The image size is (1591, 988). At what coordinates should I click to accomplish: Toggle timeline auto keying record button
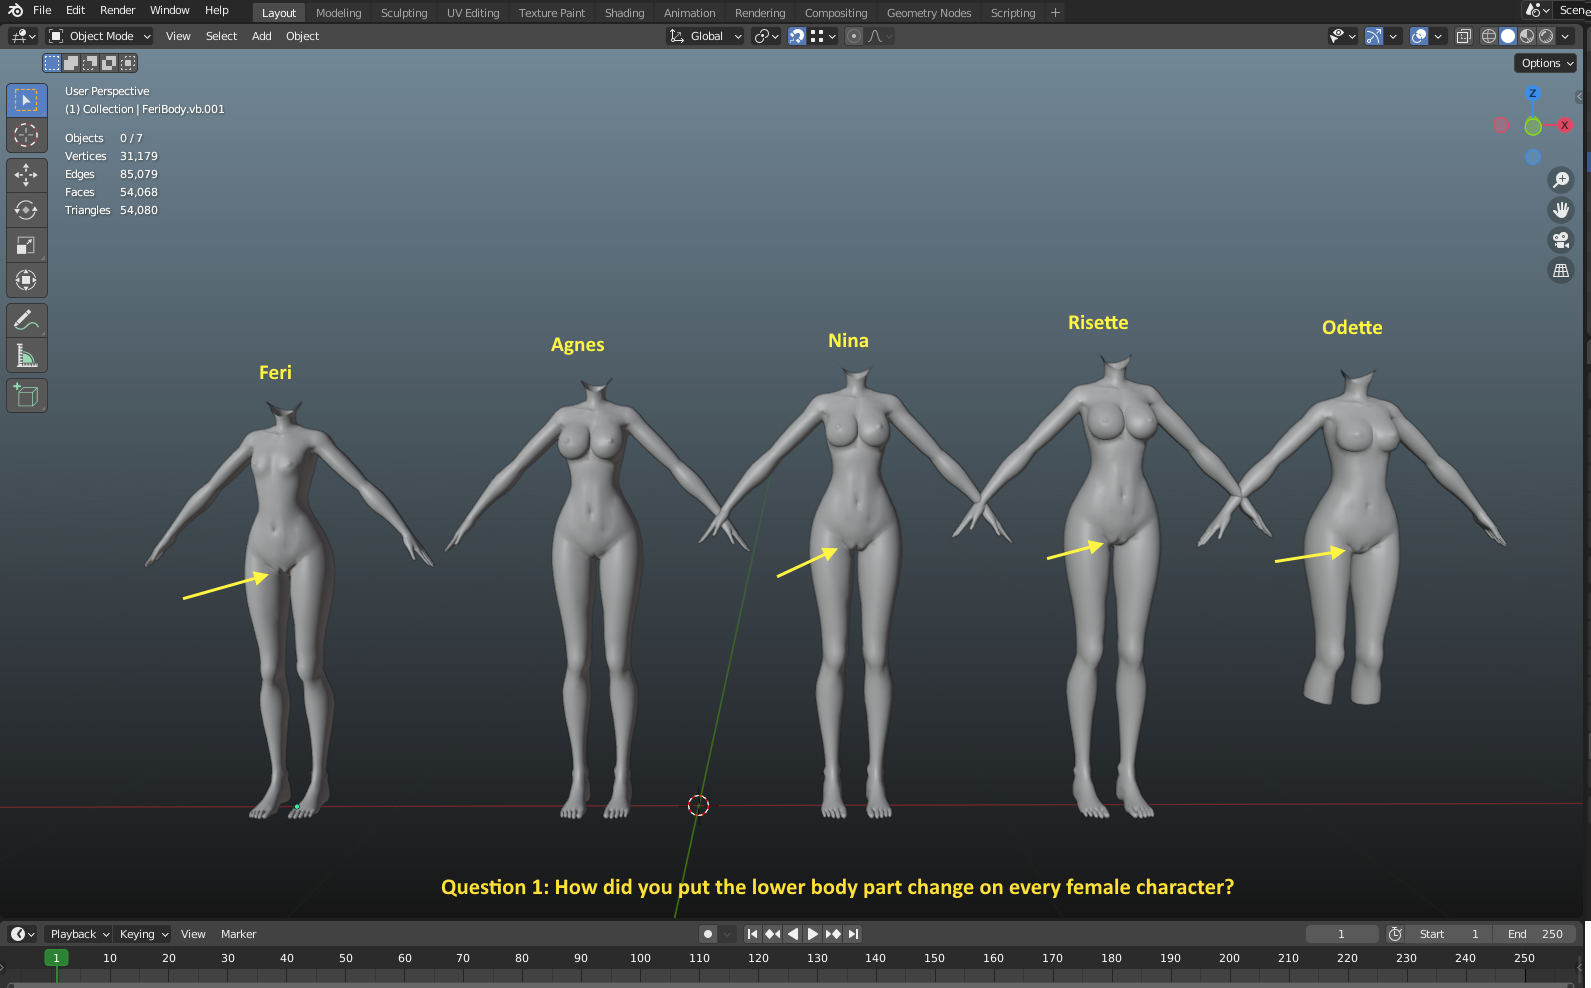coord(708,934)
